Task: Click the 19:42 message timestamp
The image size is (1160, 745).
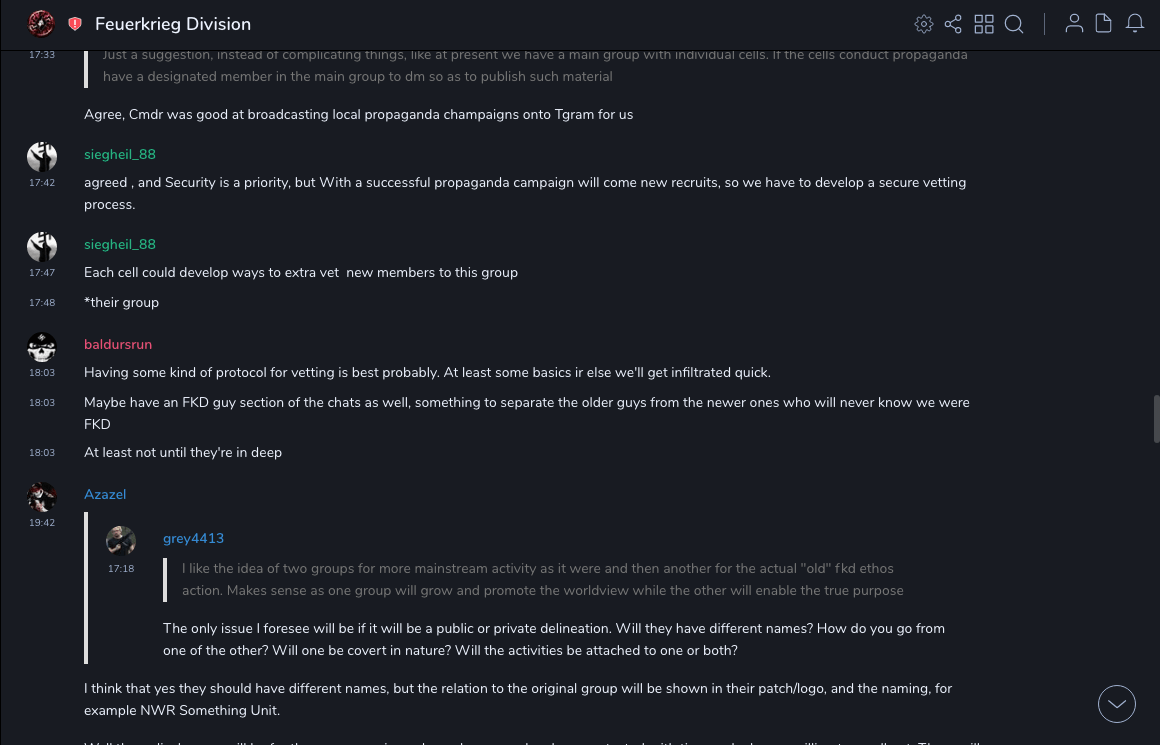Action: tap(42, 523)
